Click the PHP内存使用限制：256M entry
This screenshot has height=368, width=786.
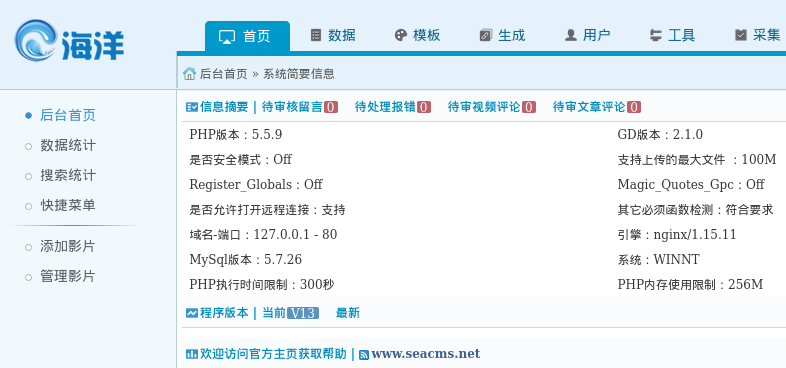pos(690,285)
